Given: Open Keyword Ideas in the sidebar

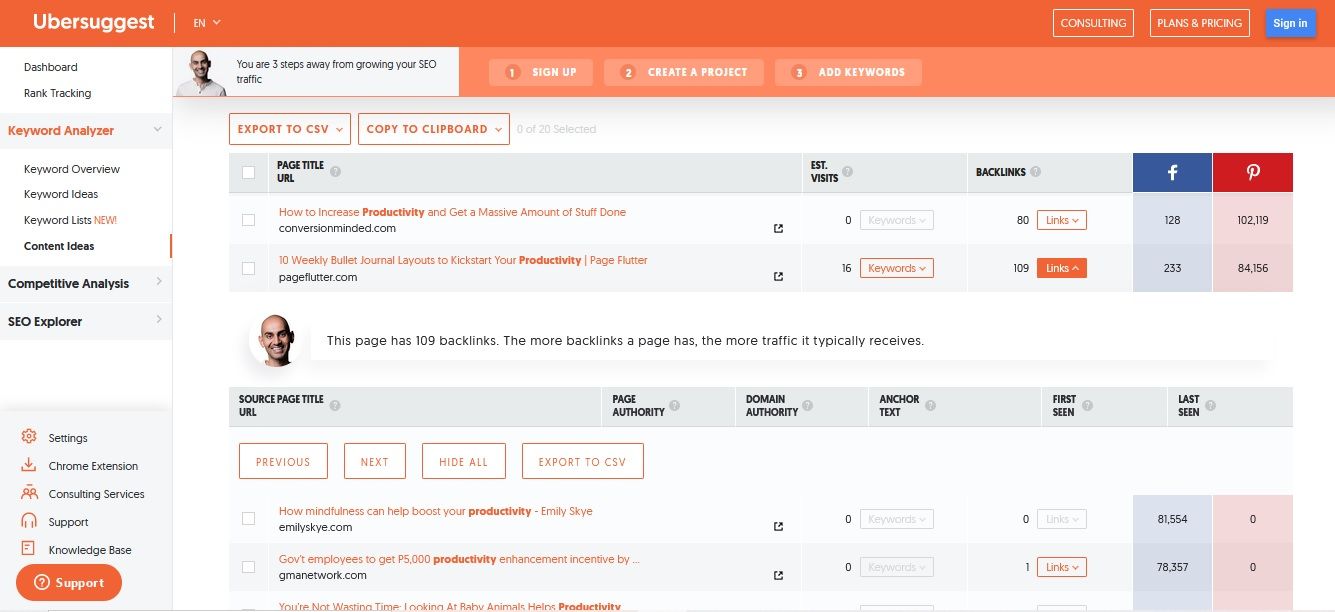Looking at the screenshot, I should tap(61, 194).
